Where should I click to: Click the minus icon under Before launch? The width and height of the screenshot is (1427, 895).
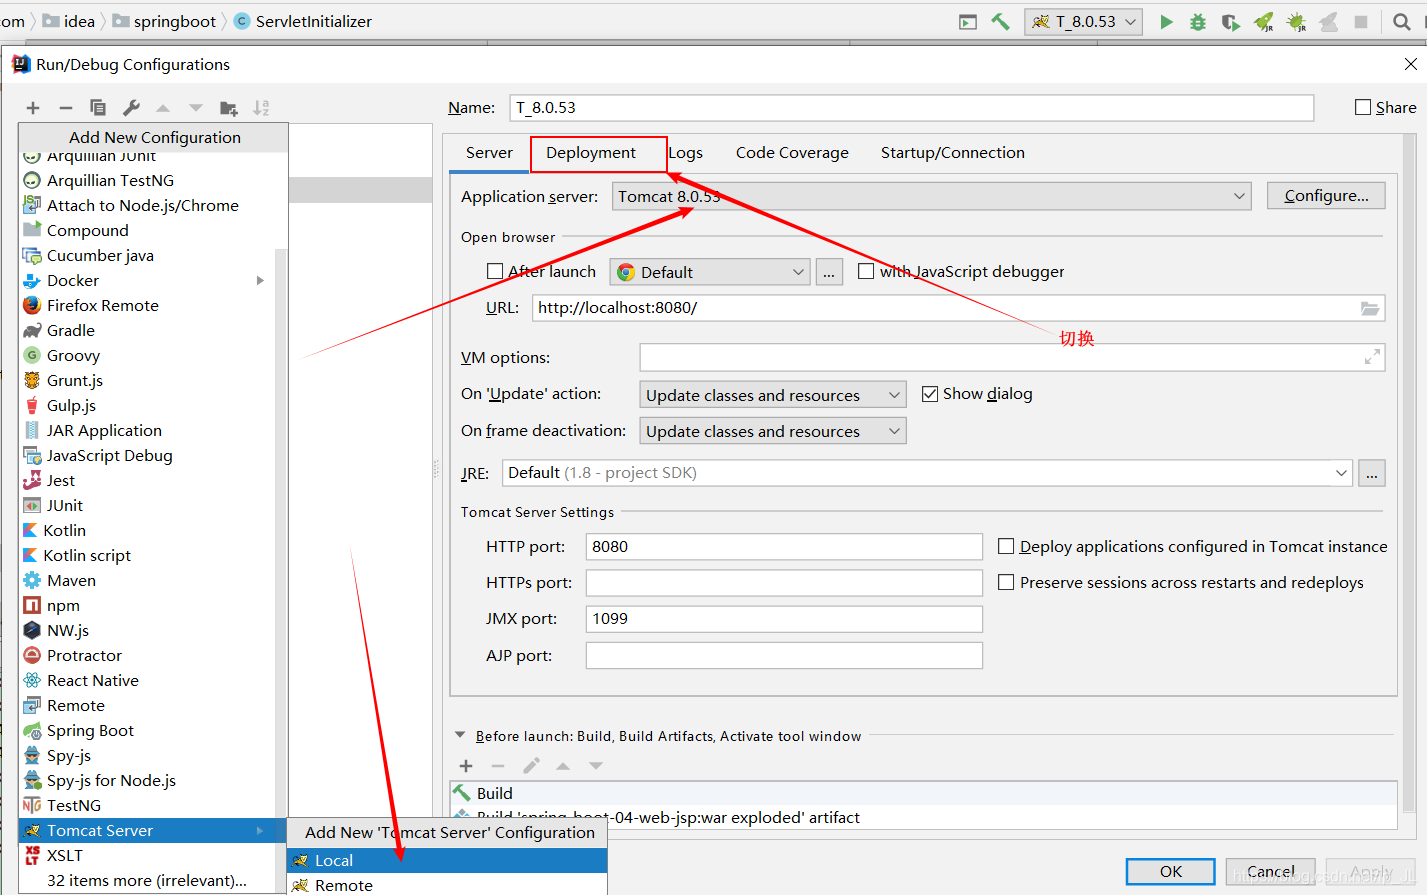(498, 766)
